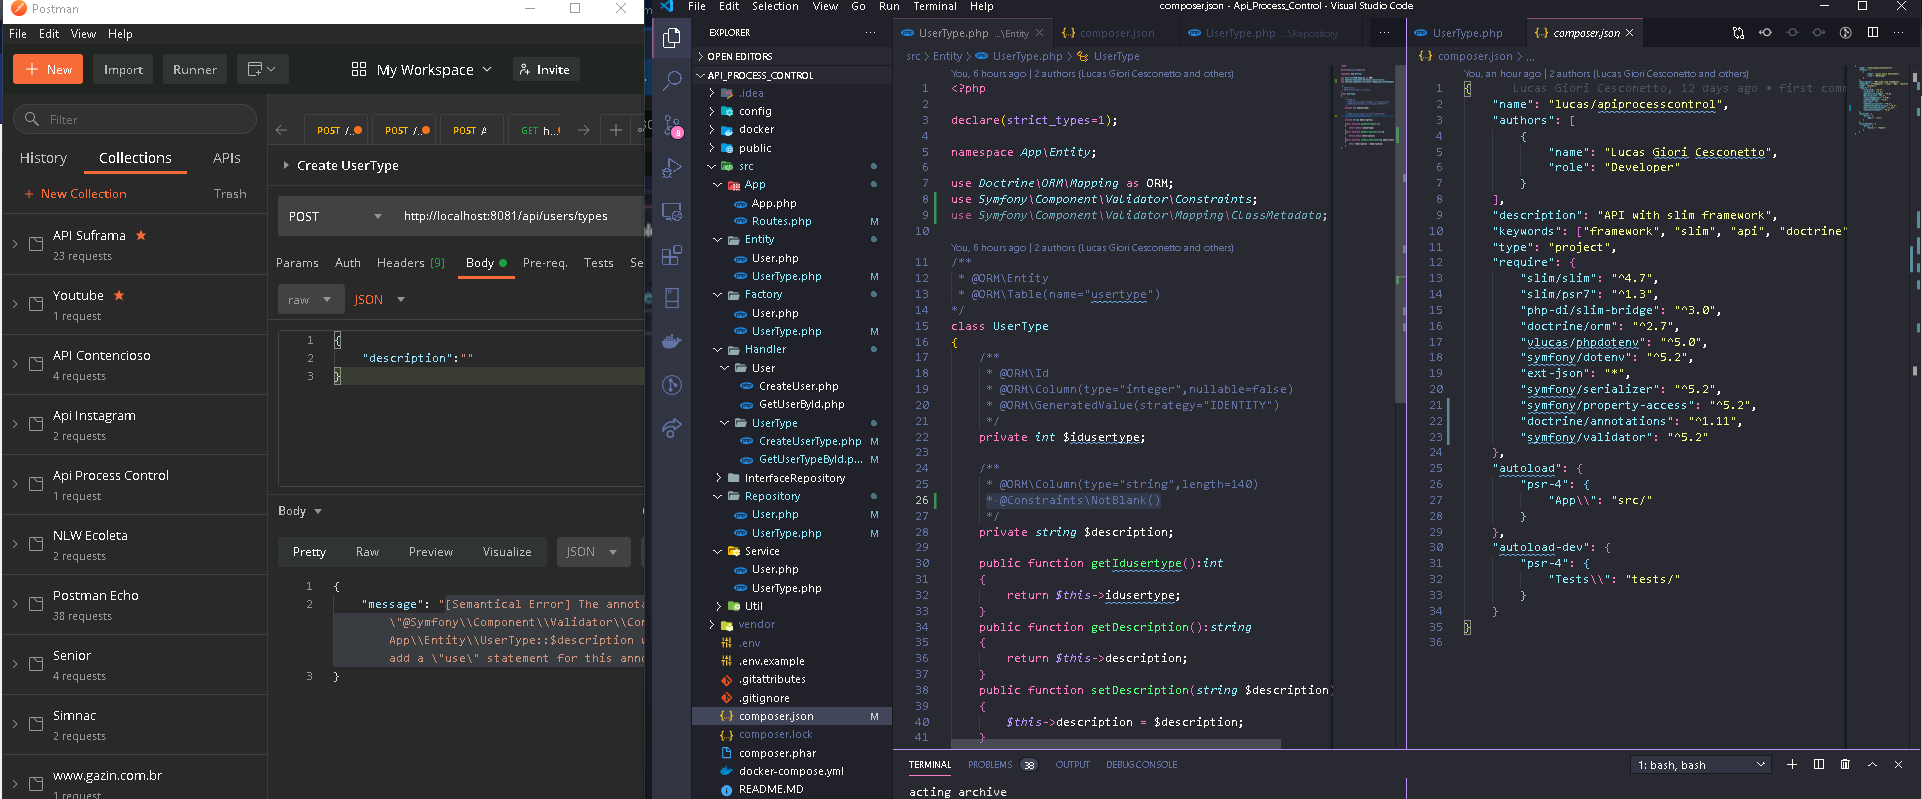Open the Remote Explorer activity icon
This screenshot has height=799, width=1922.
coord(672,212)
